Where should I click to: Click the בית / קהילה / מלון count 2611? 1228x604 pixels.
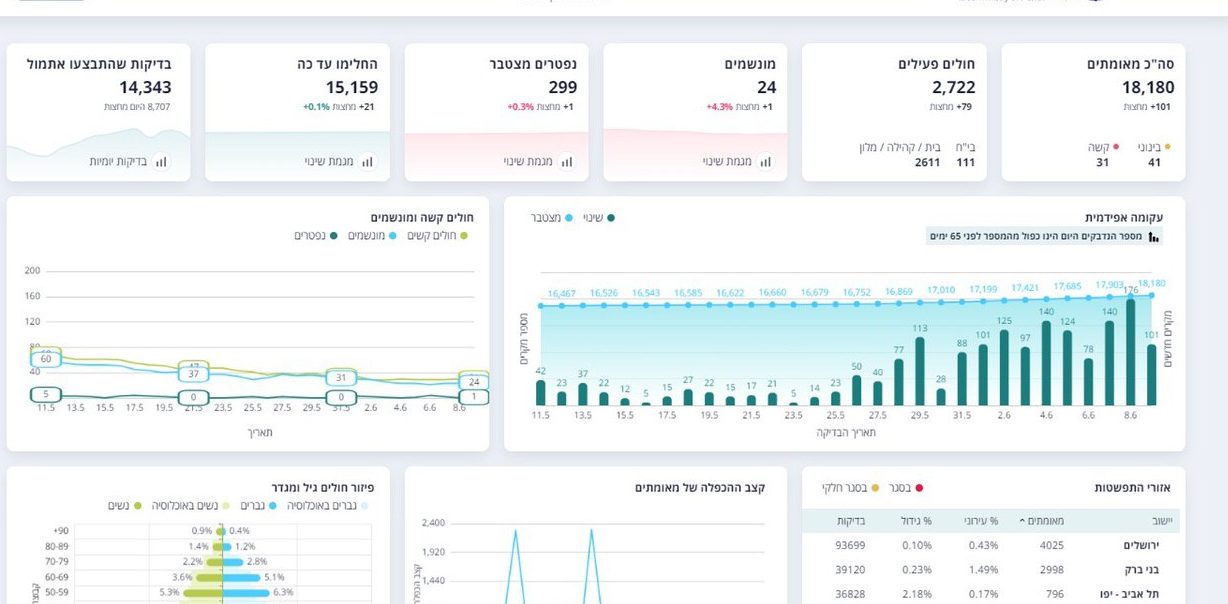click(x=927, y=162)
